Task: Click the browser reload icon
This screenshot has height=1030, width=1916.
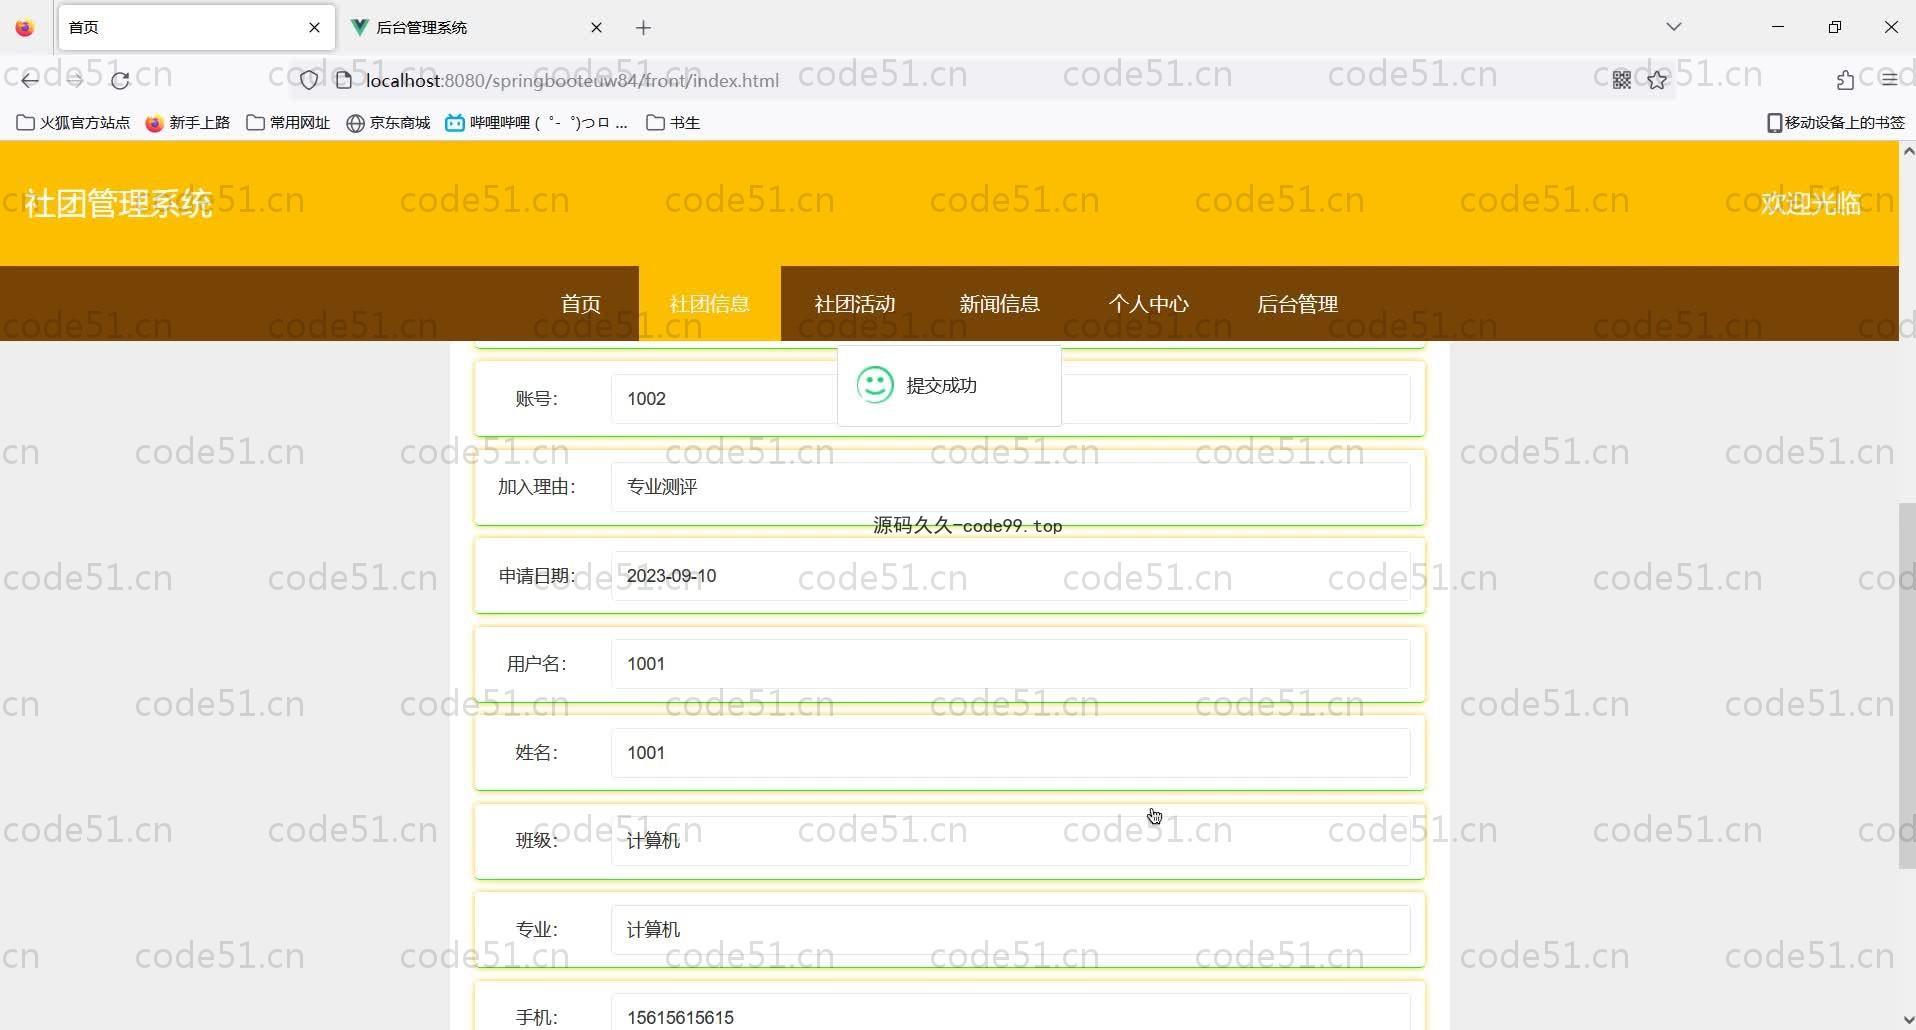Action: [120, 80]
